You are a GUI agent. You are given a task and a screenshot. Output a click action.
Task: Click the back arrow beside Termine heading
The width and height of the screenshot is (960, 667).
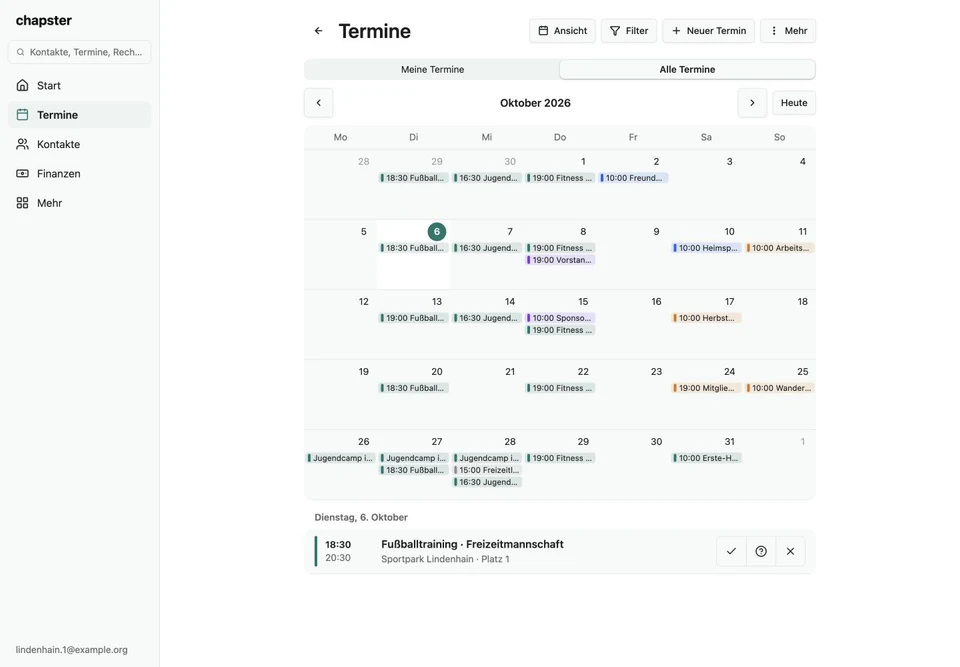[318, 31]
